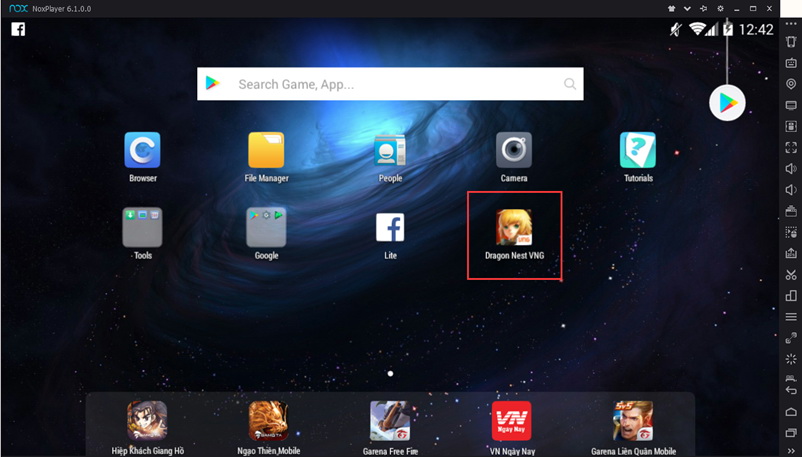This screenshot has width=802, height=457.
Task: Open Garena Free Fire from the dock
Action: coord(390,421)
